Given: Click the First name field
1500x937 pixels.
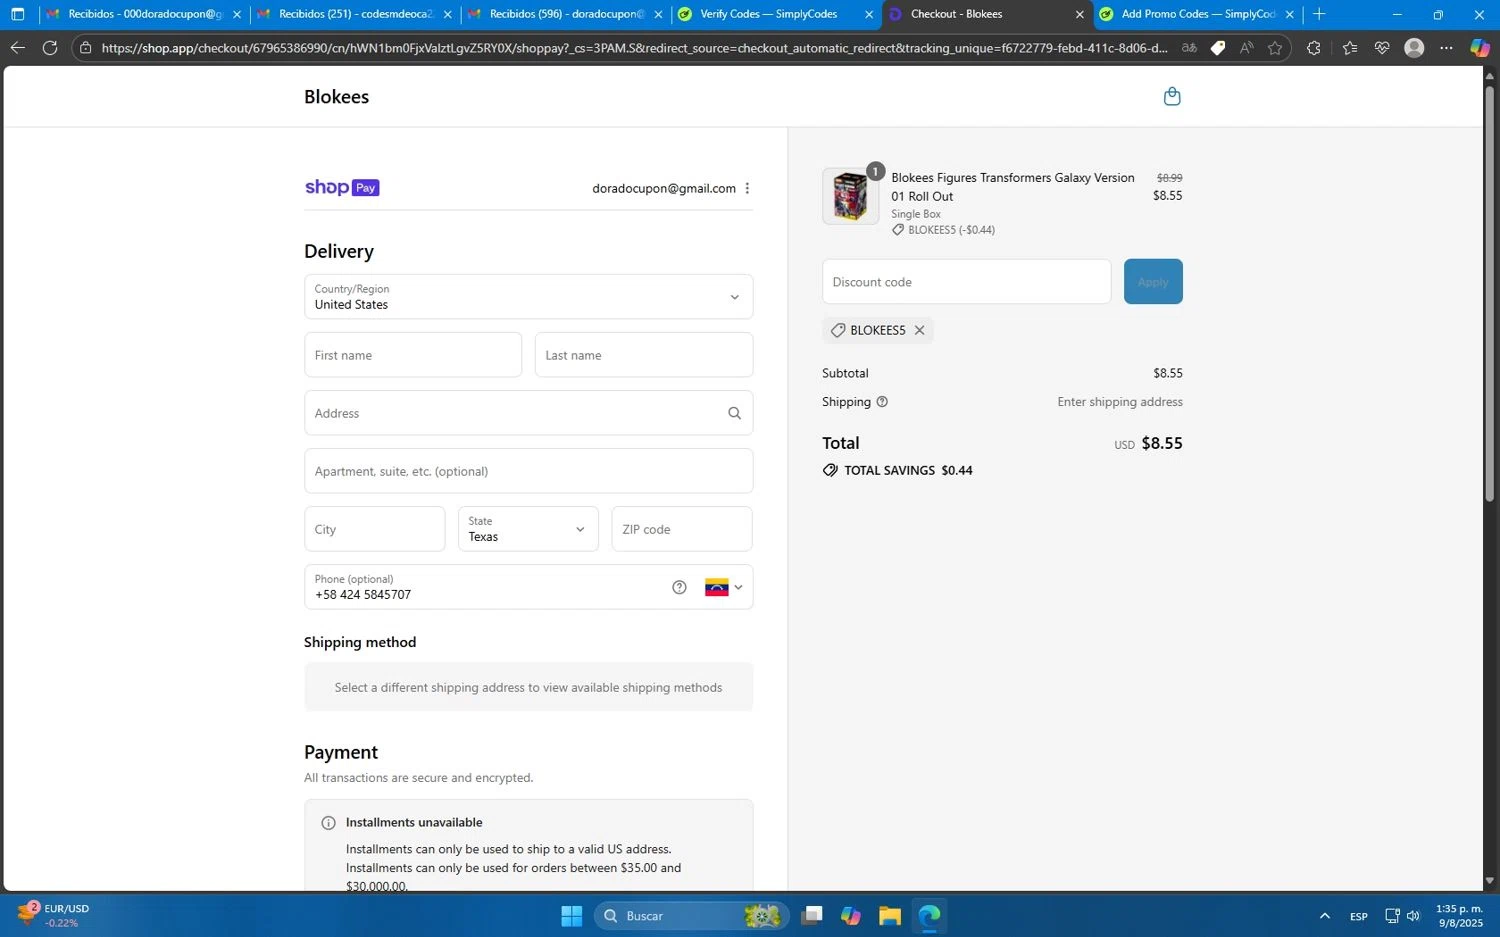Looking at the screenshot, I should click(x=413, y=355).
